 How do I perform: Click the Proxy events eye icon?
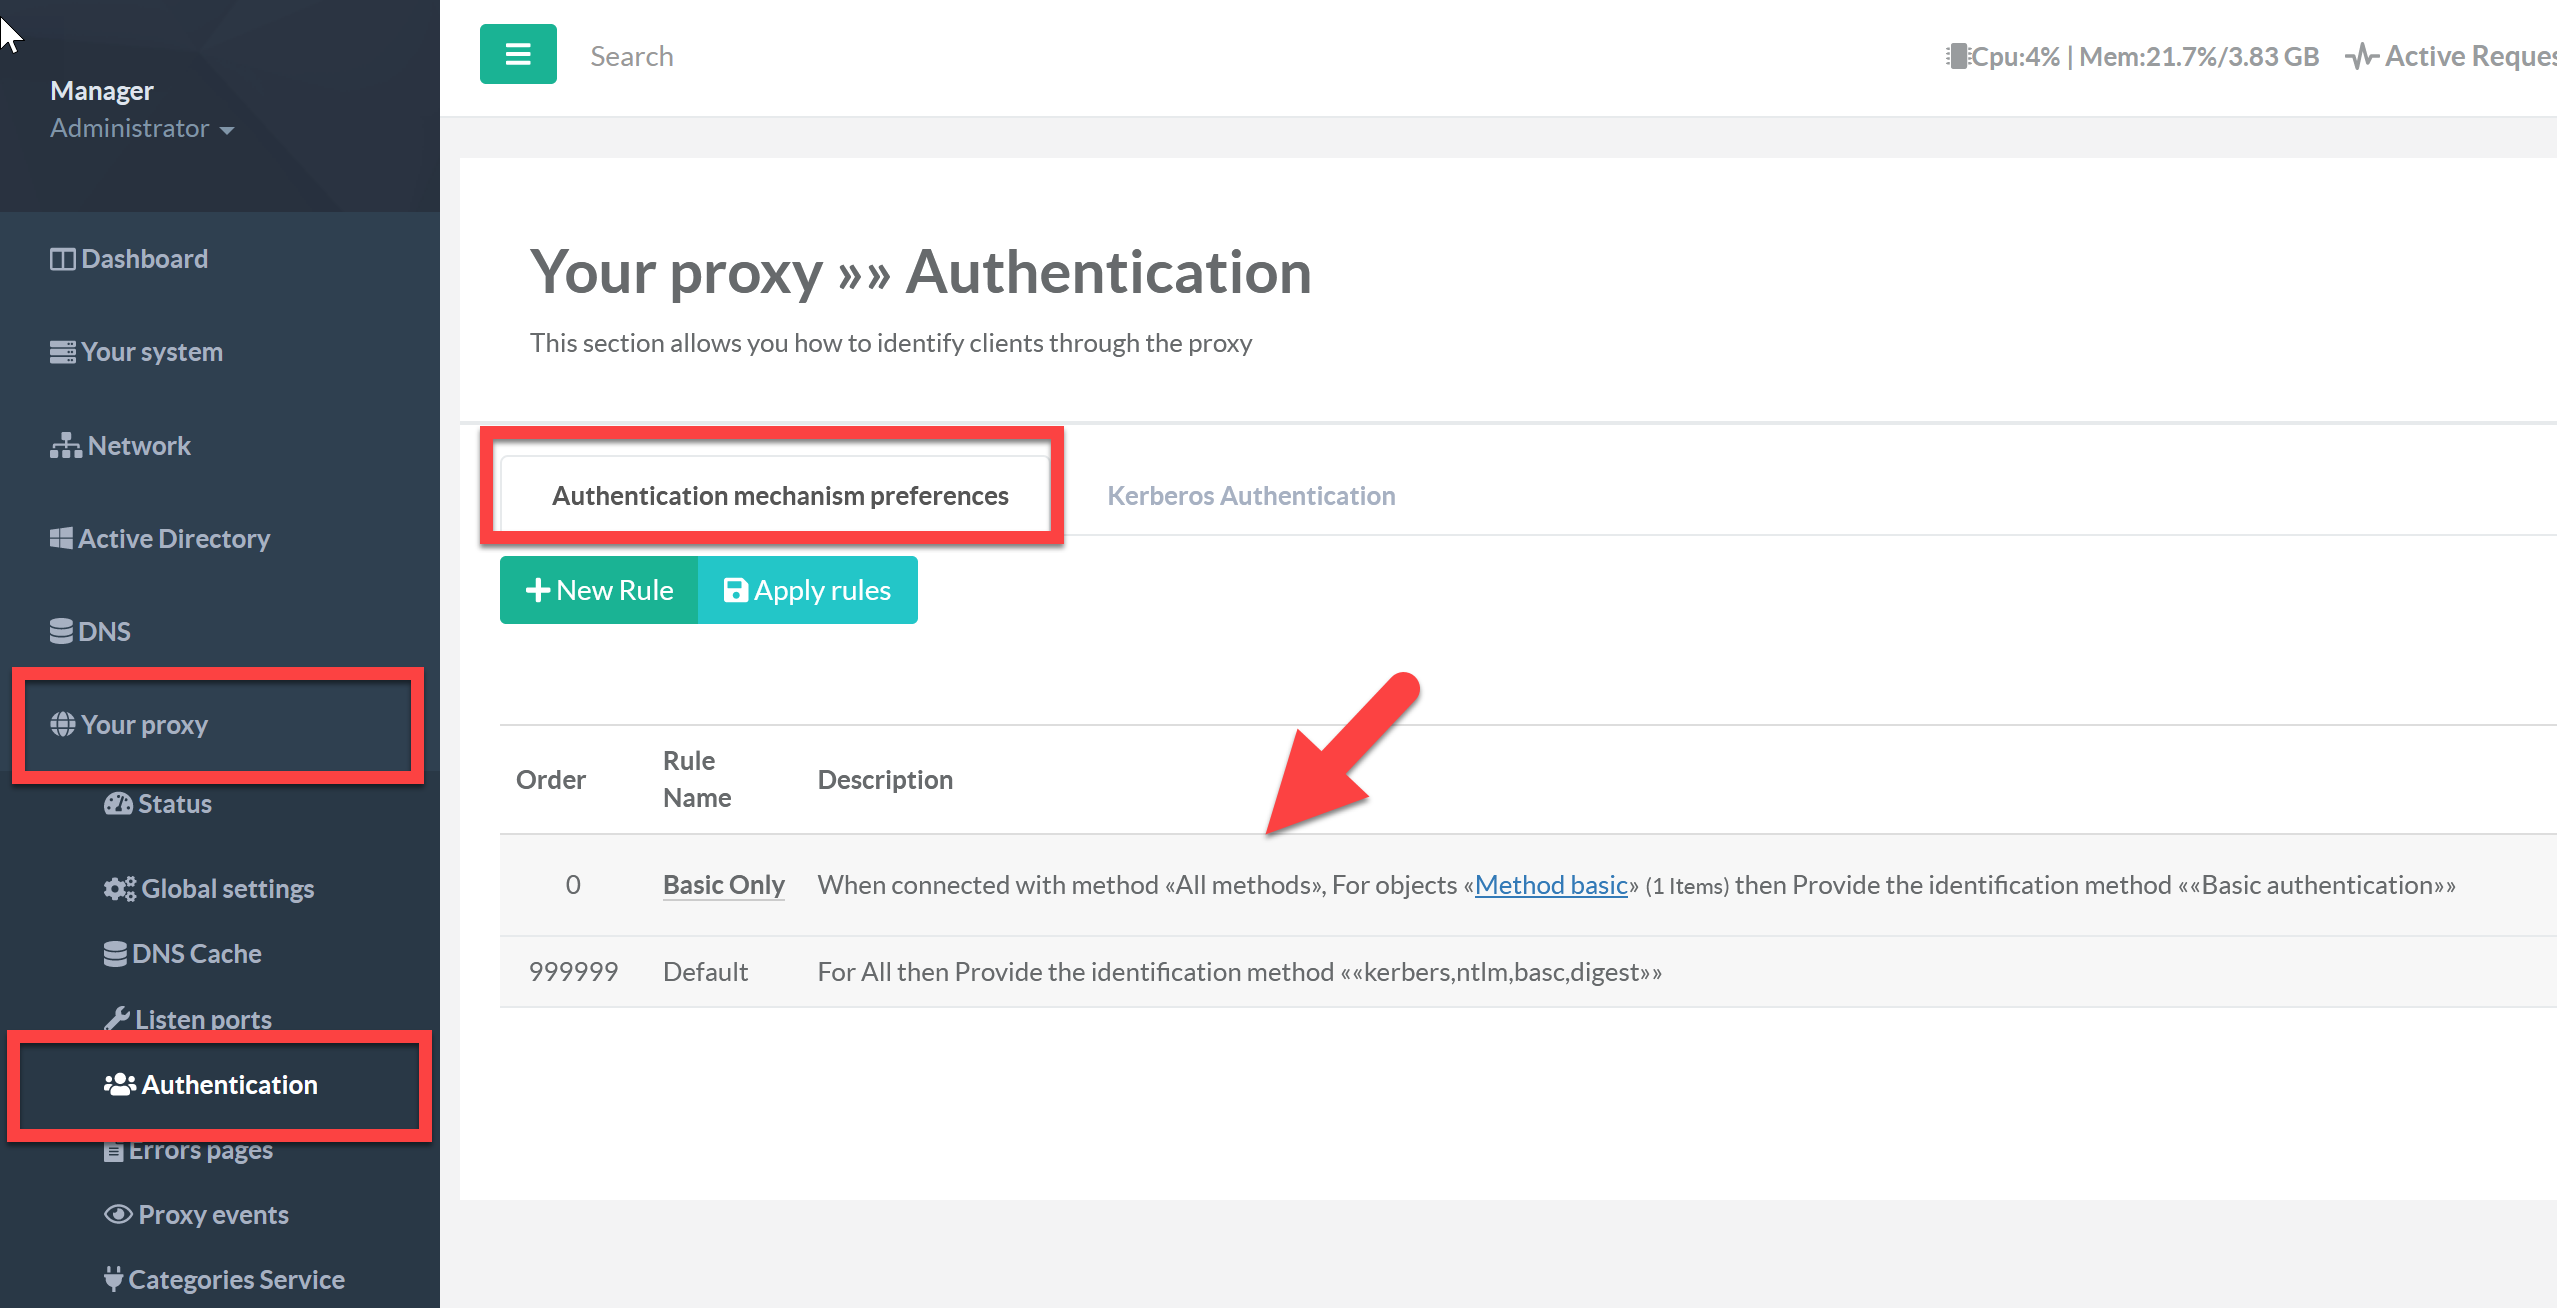click(117, 1214)
